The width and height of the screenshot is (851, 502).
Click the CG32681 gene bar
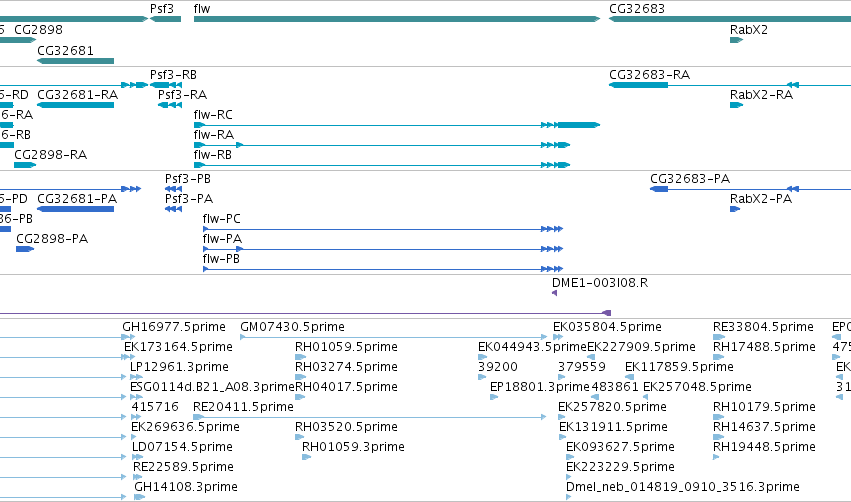pos(75,61)
